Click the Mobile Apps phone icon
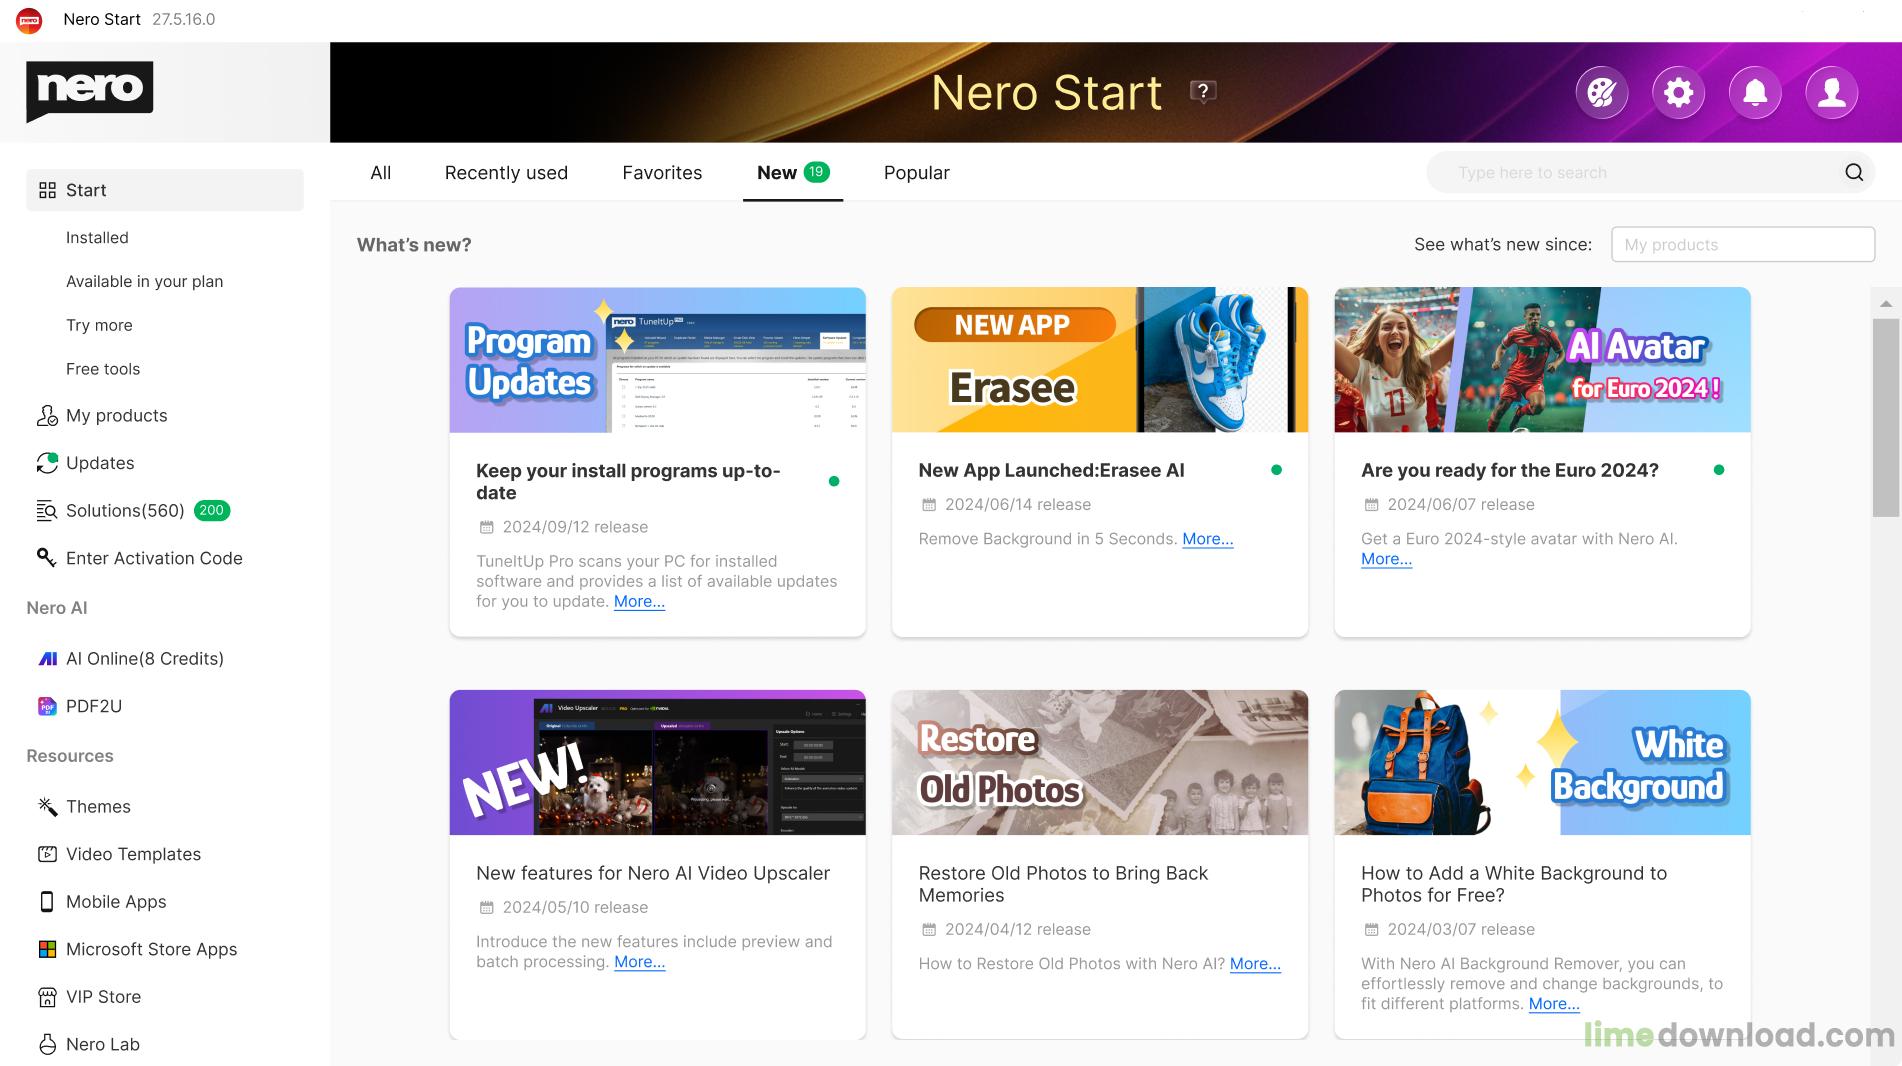Image resolution: width=1902 pixels, height=1066 pixels. click(x=47, y=902)
